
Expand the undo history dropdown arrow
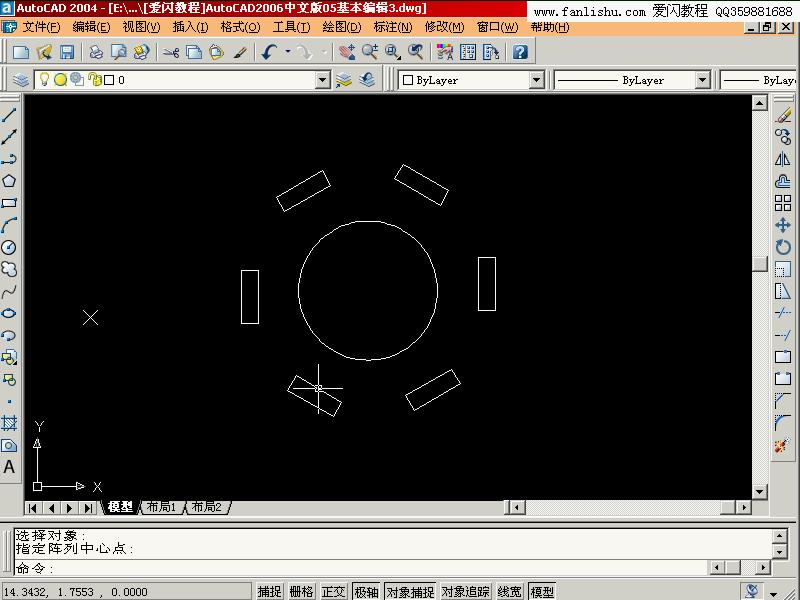(288, 52)
